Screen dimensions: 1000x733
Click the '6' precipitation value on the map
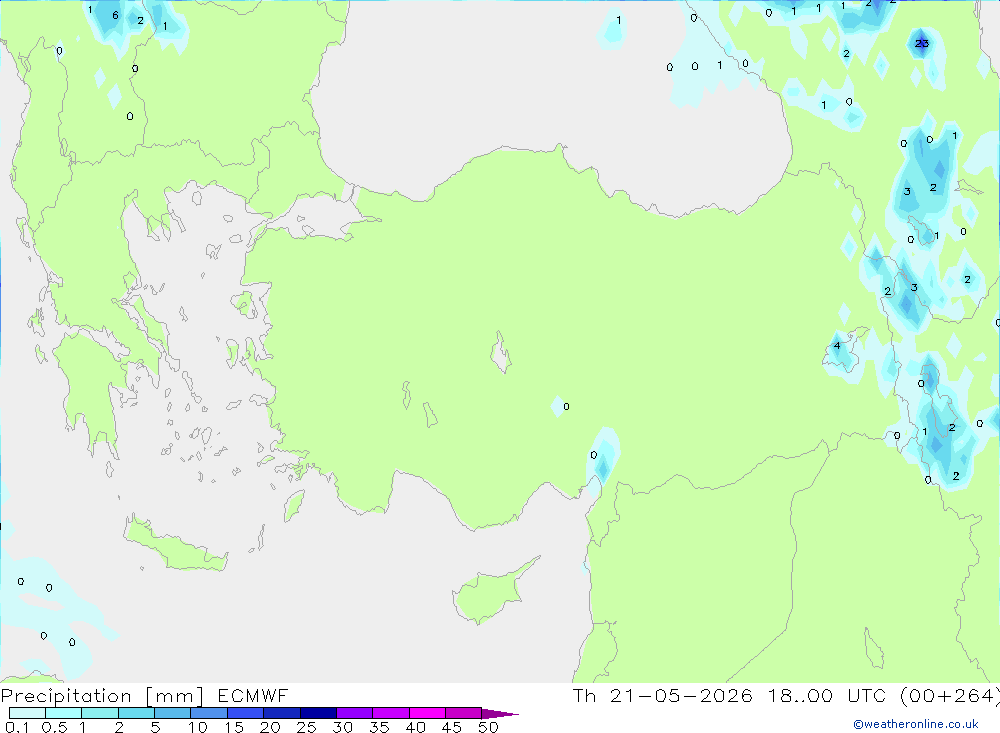coord(115,15)
